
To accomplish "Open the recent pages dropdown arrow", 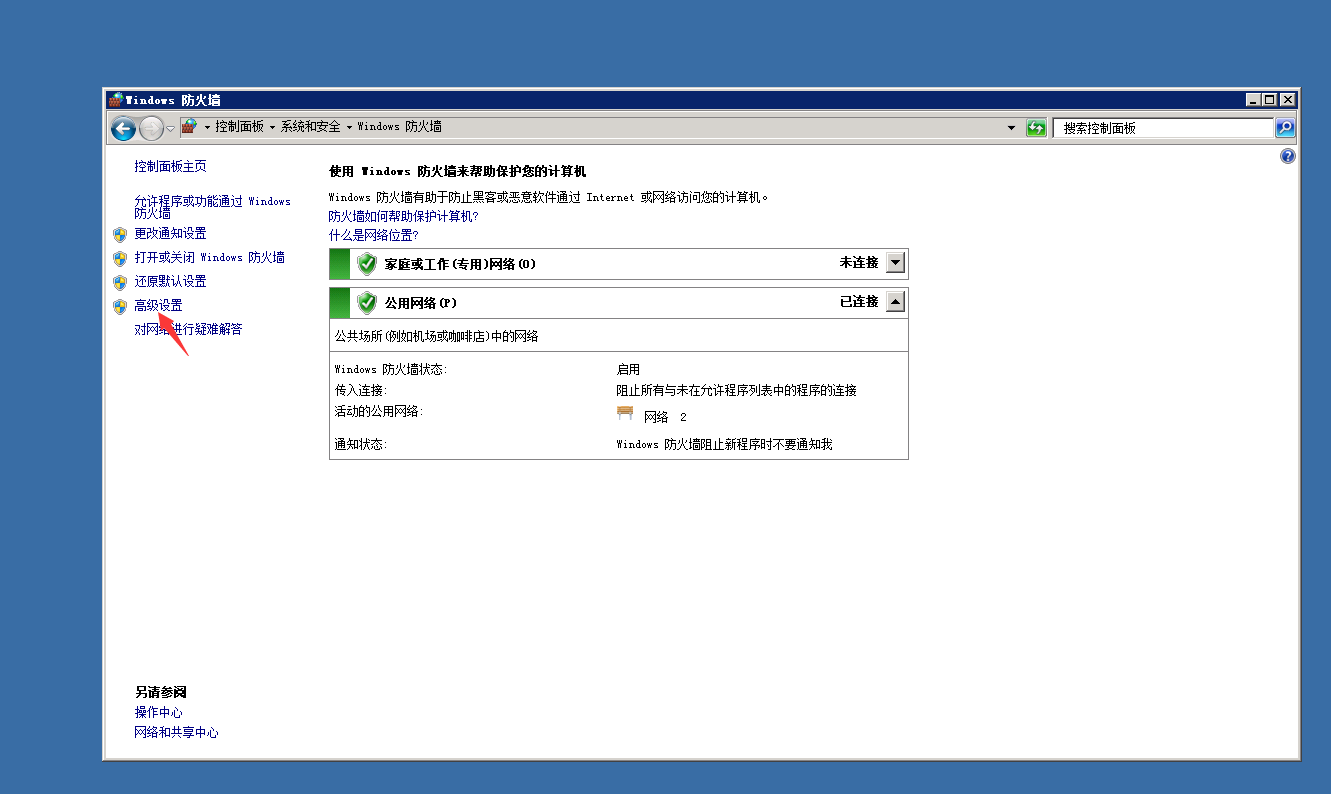I will (x=170, y=128).
